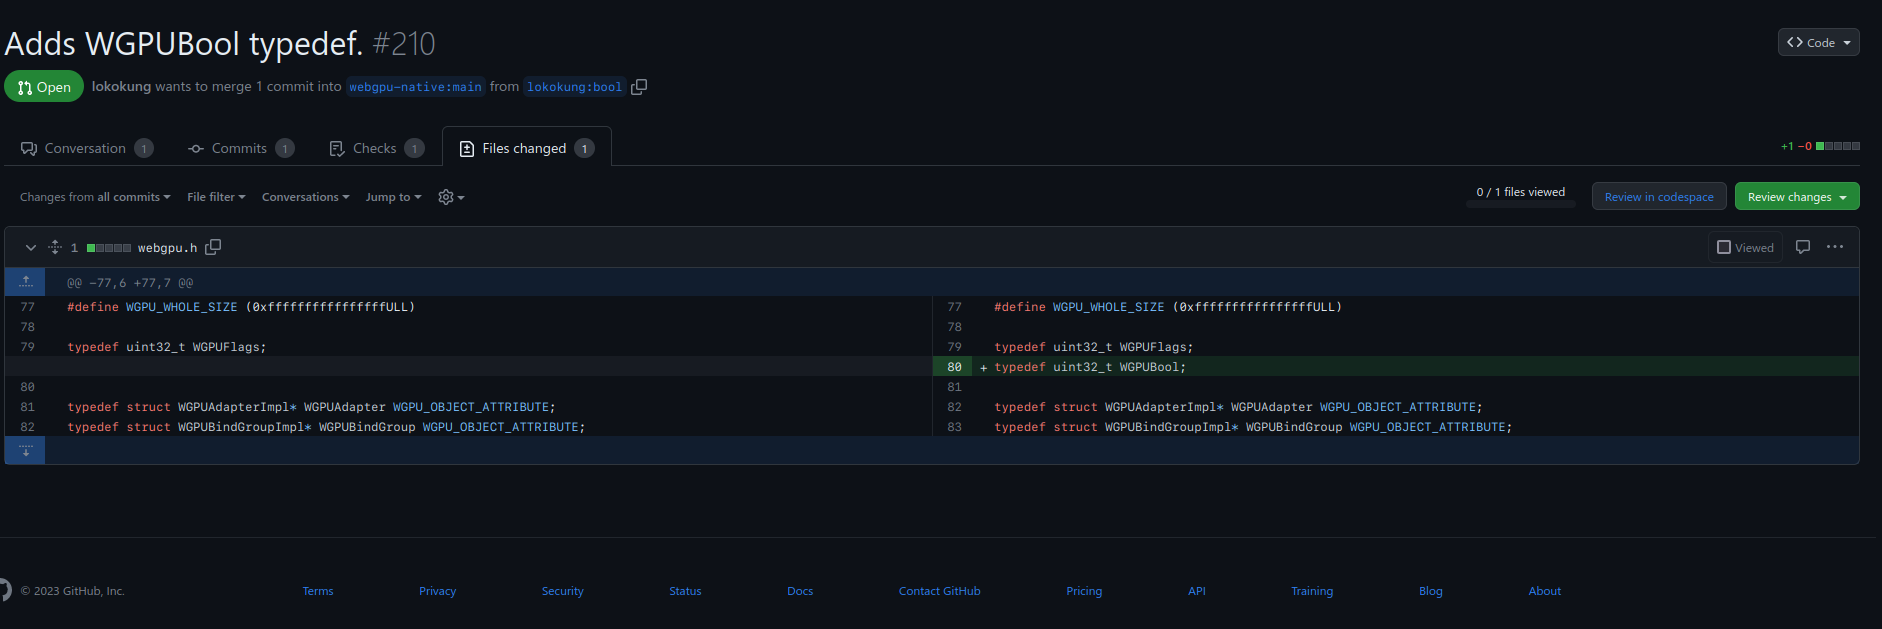Viewport: 1882px width, 629px height.
Task: Open the Changes from all commits dropdown
Action: [95, 197]
